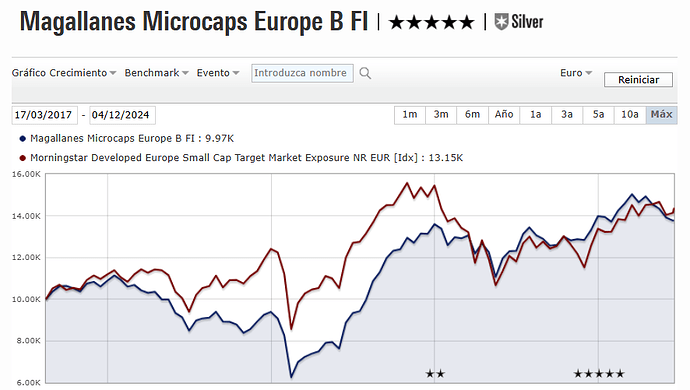The image size is (690, 390).
Task: Choose the Máx time range tab
Action: click(x=661, y=115)
